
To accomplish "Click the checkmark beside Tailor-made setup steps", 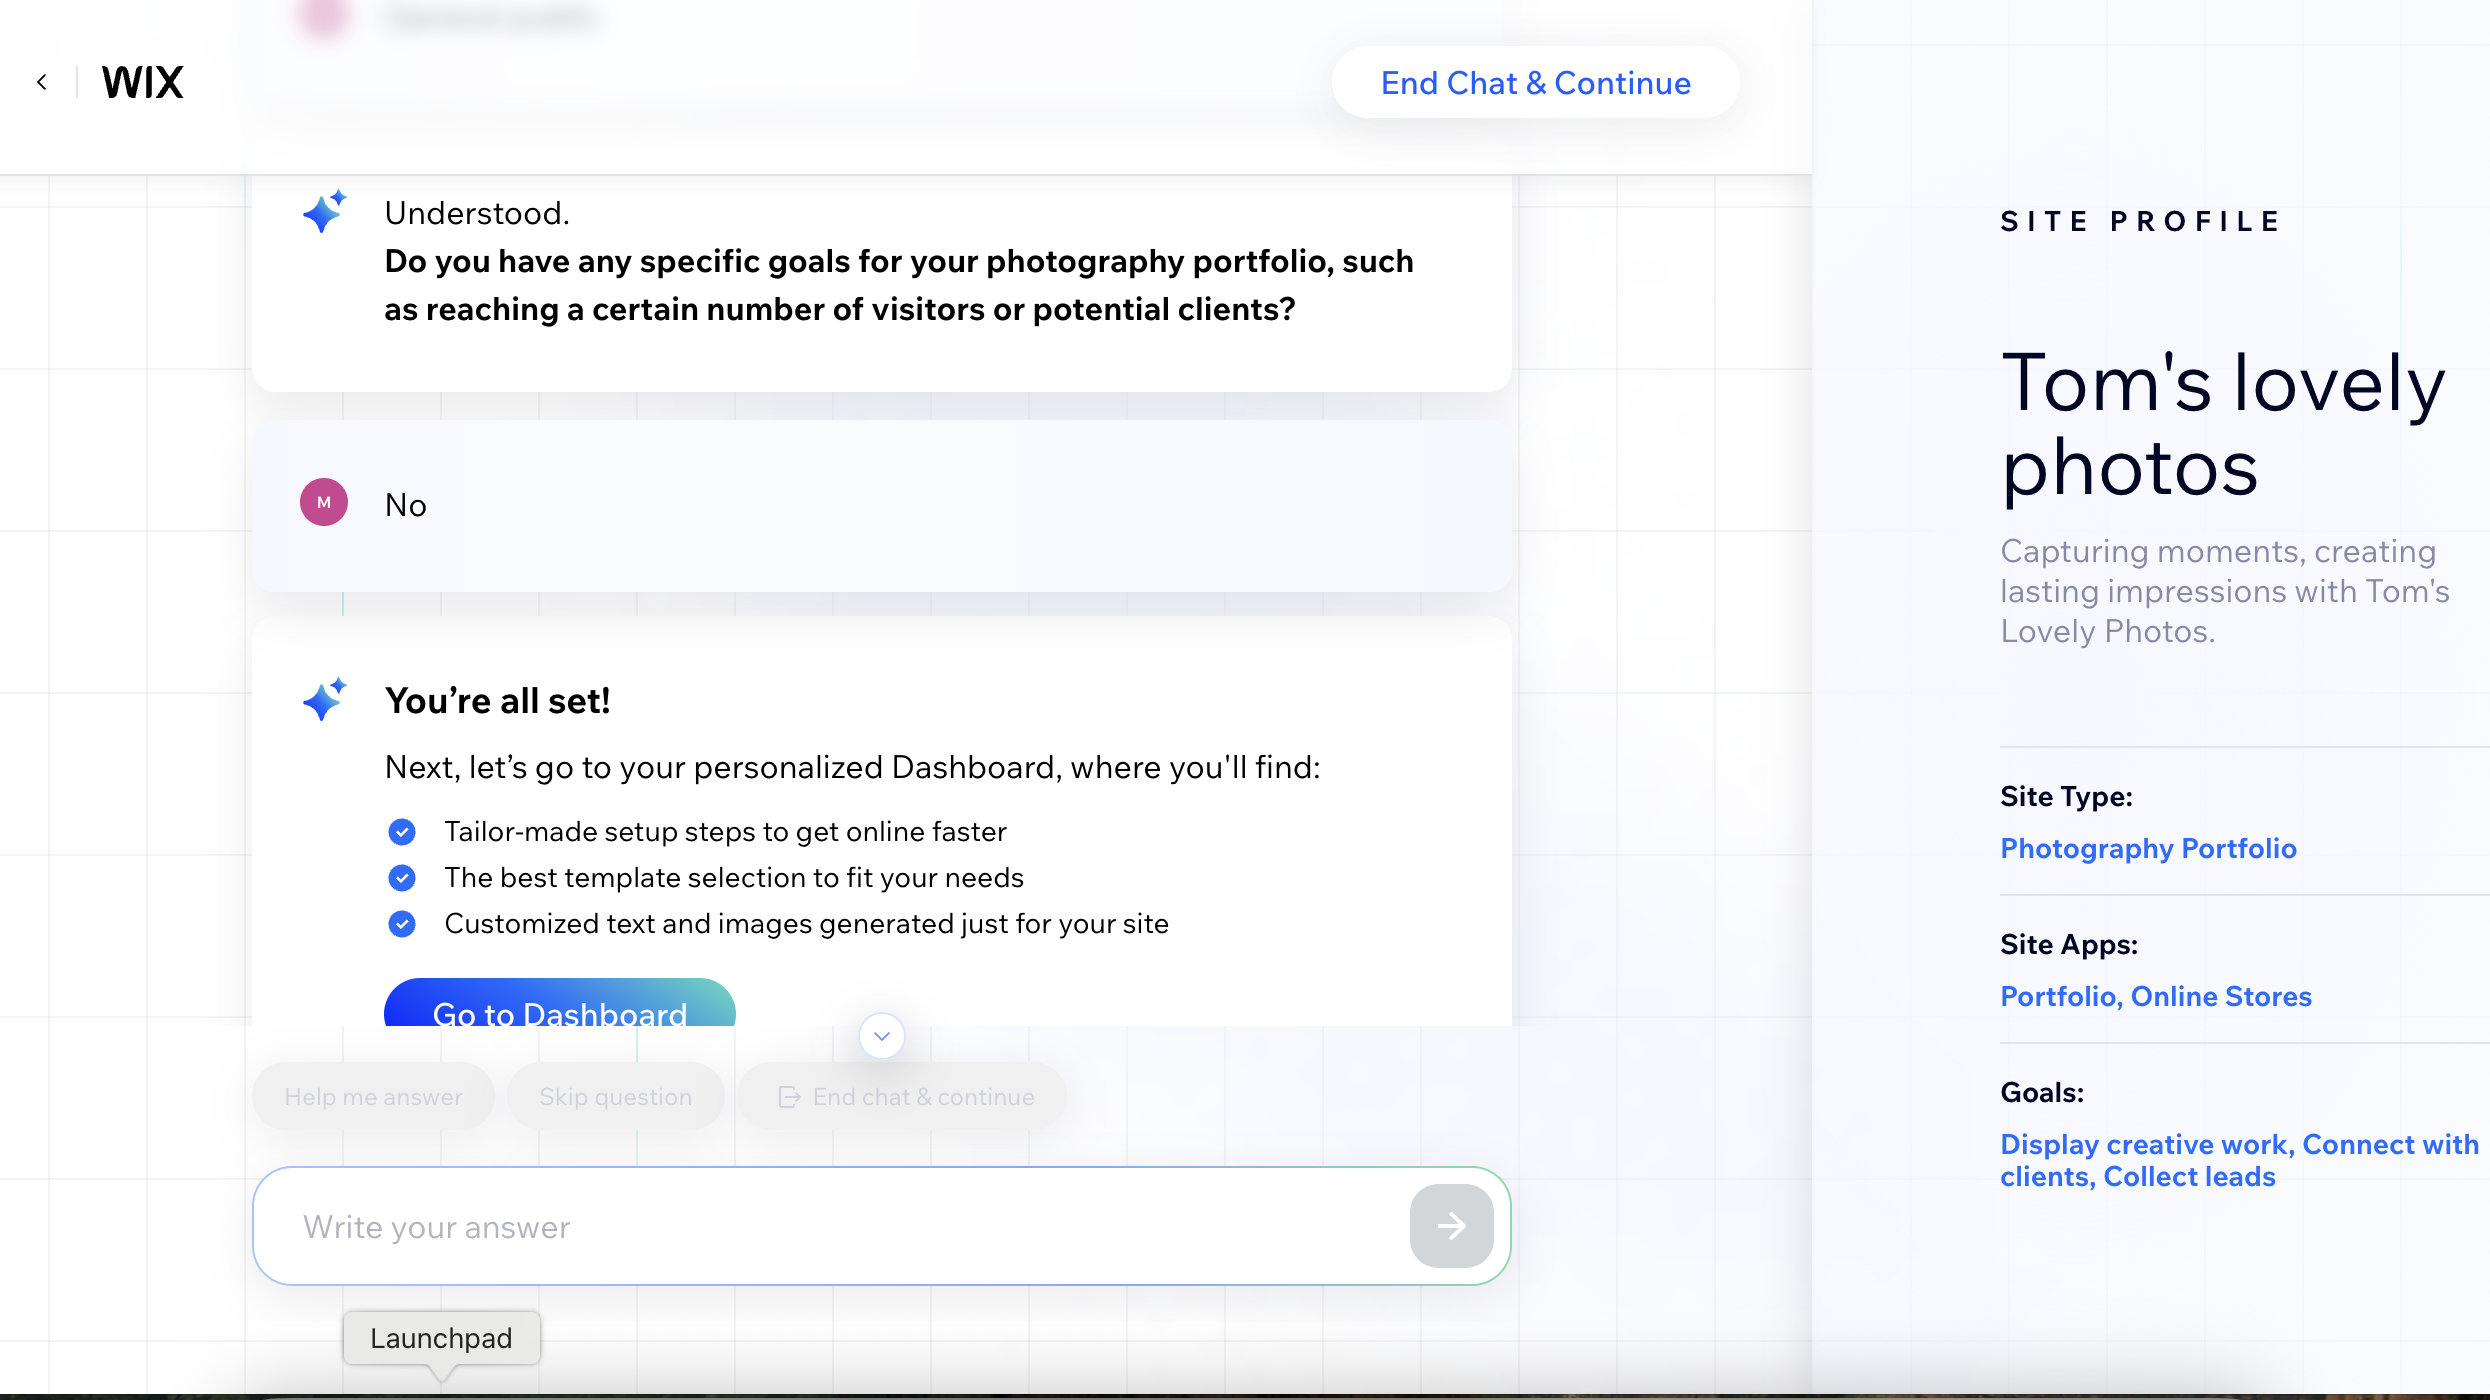I will [402, 831].
